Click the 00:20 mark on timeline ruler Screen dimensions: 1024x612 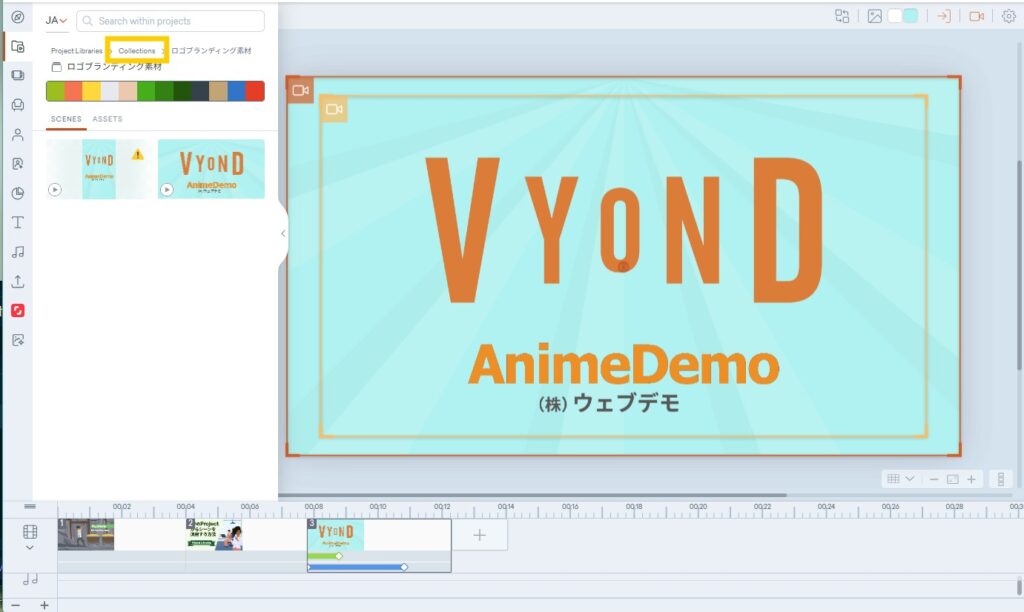[698, 507]
